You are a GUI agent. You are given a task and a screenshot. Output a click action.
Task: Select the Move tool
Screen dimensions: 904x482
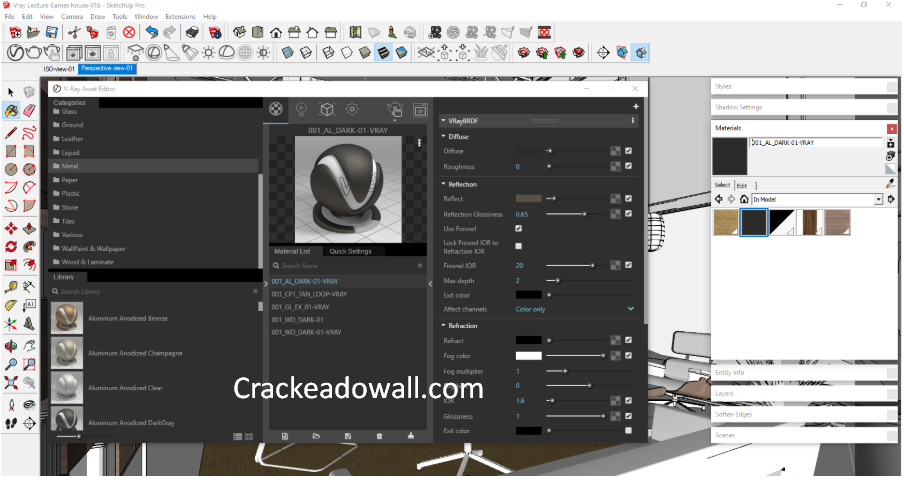click(11, 229)
